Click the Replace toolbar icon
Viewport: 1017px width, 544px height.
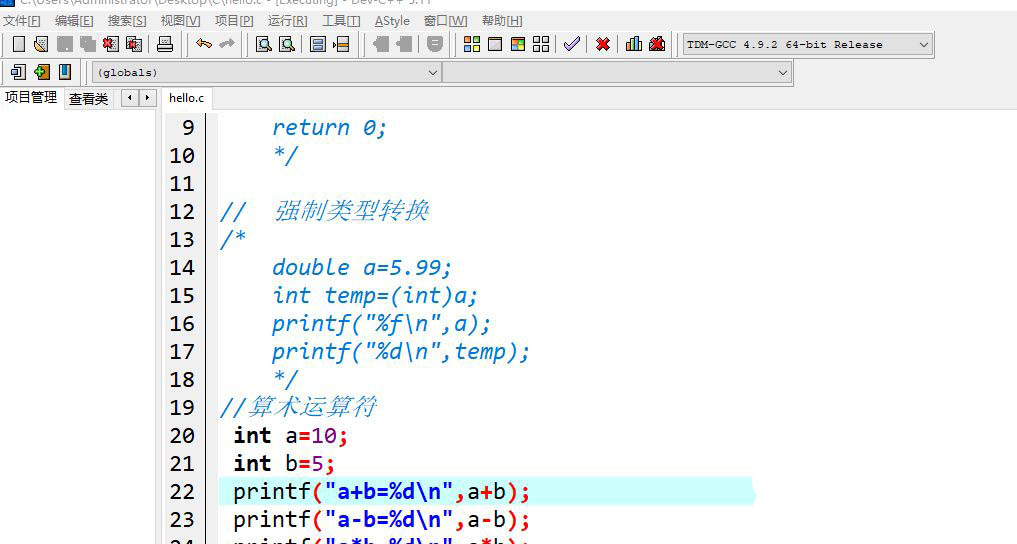click(x=287, y=44)
